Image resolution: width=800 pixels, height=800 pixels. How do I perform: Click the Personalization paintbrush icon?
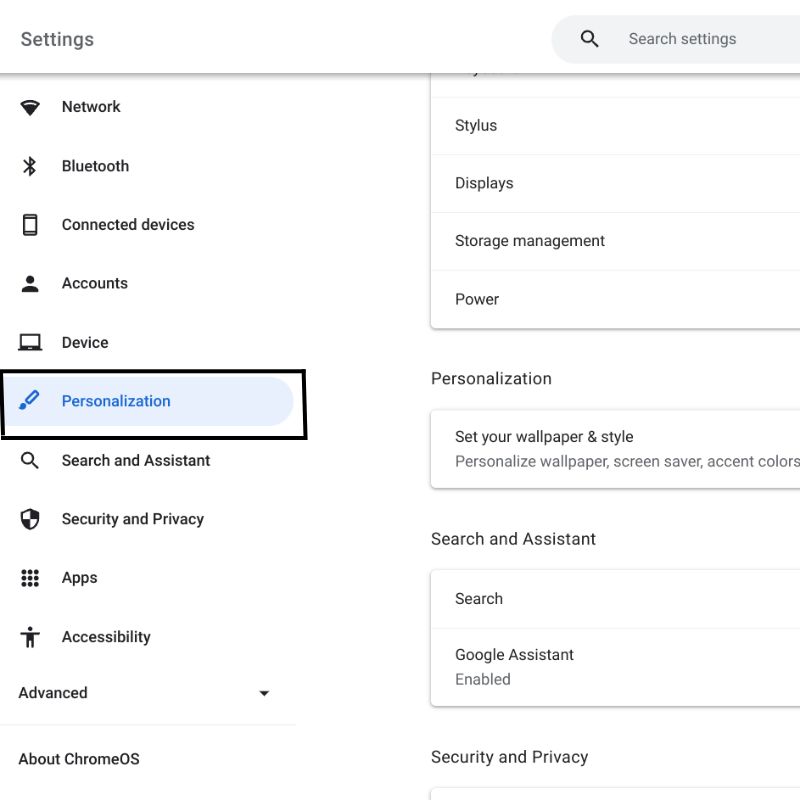coord(30,401)
